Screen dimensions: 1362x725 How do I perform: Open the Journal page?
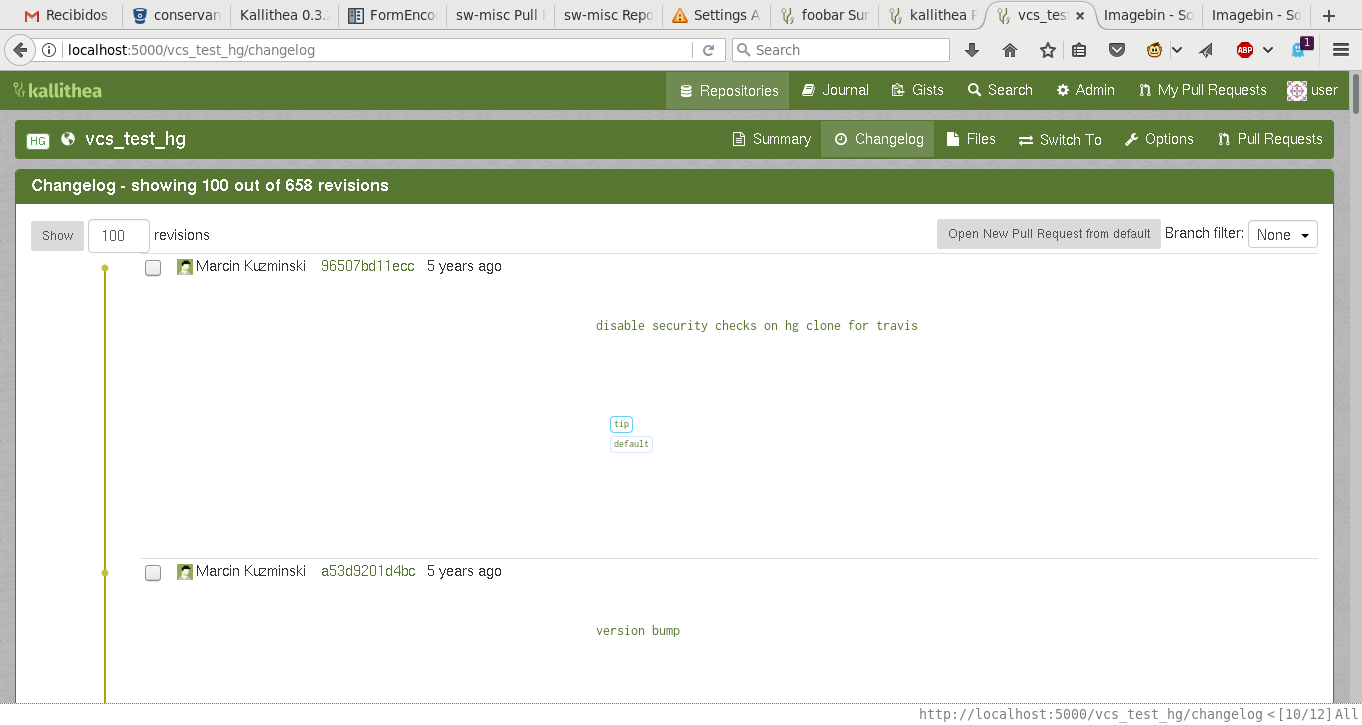coord(835,90)
